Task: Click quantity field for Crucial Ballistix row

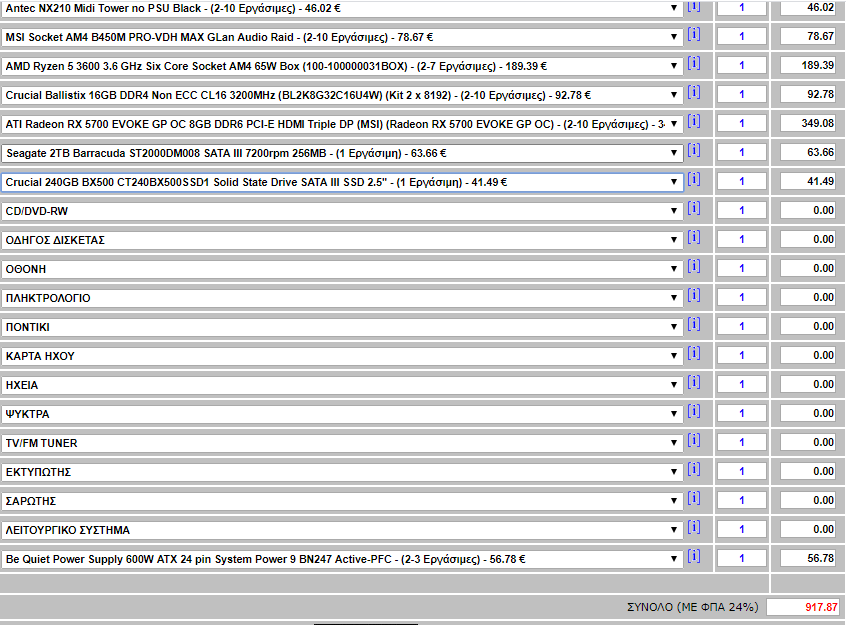Action: tap(742, 94)
